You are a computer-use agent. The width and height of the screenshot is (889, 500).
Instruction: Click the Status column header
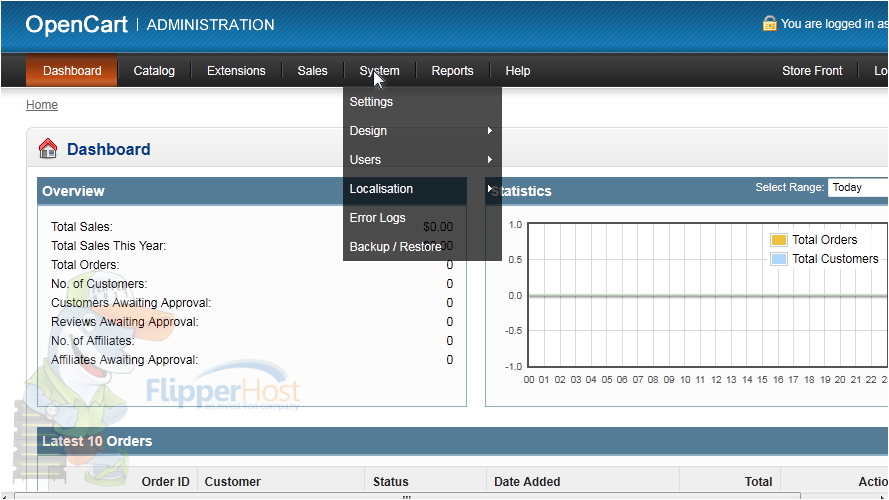point(391,481)
